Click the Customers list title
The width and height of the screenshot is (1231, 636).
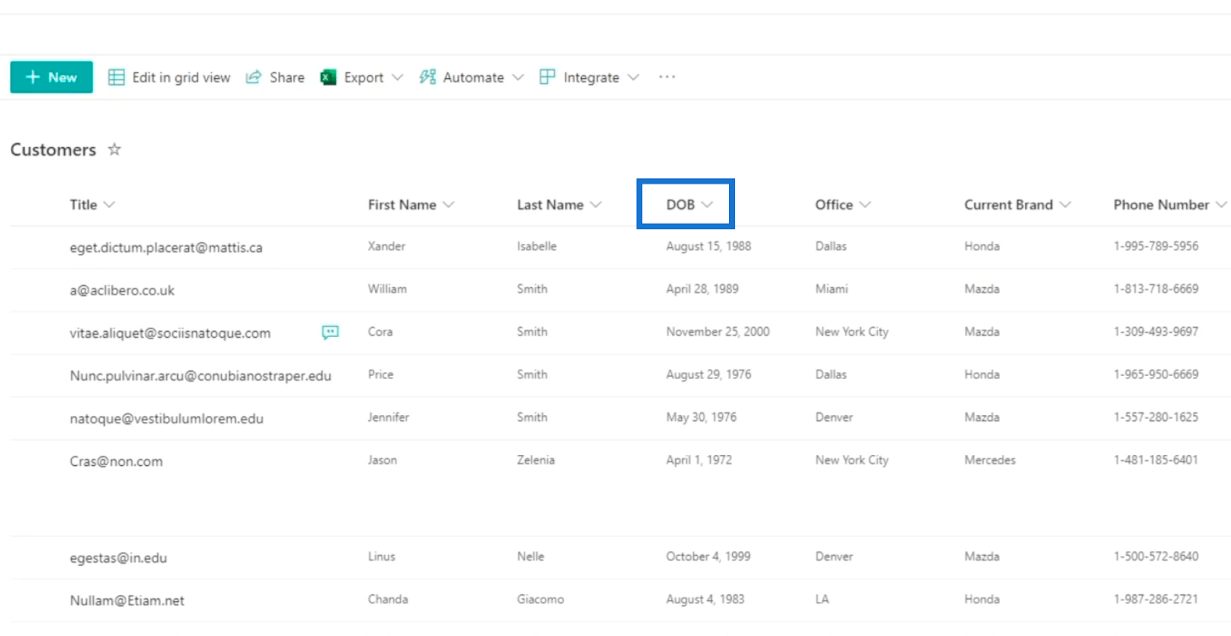tap(53, 149)
